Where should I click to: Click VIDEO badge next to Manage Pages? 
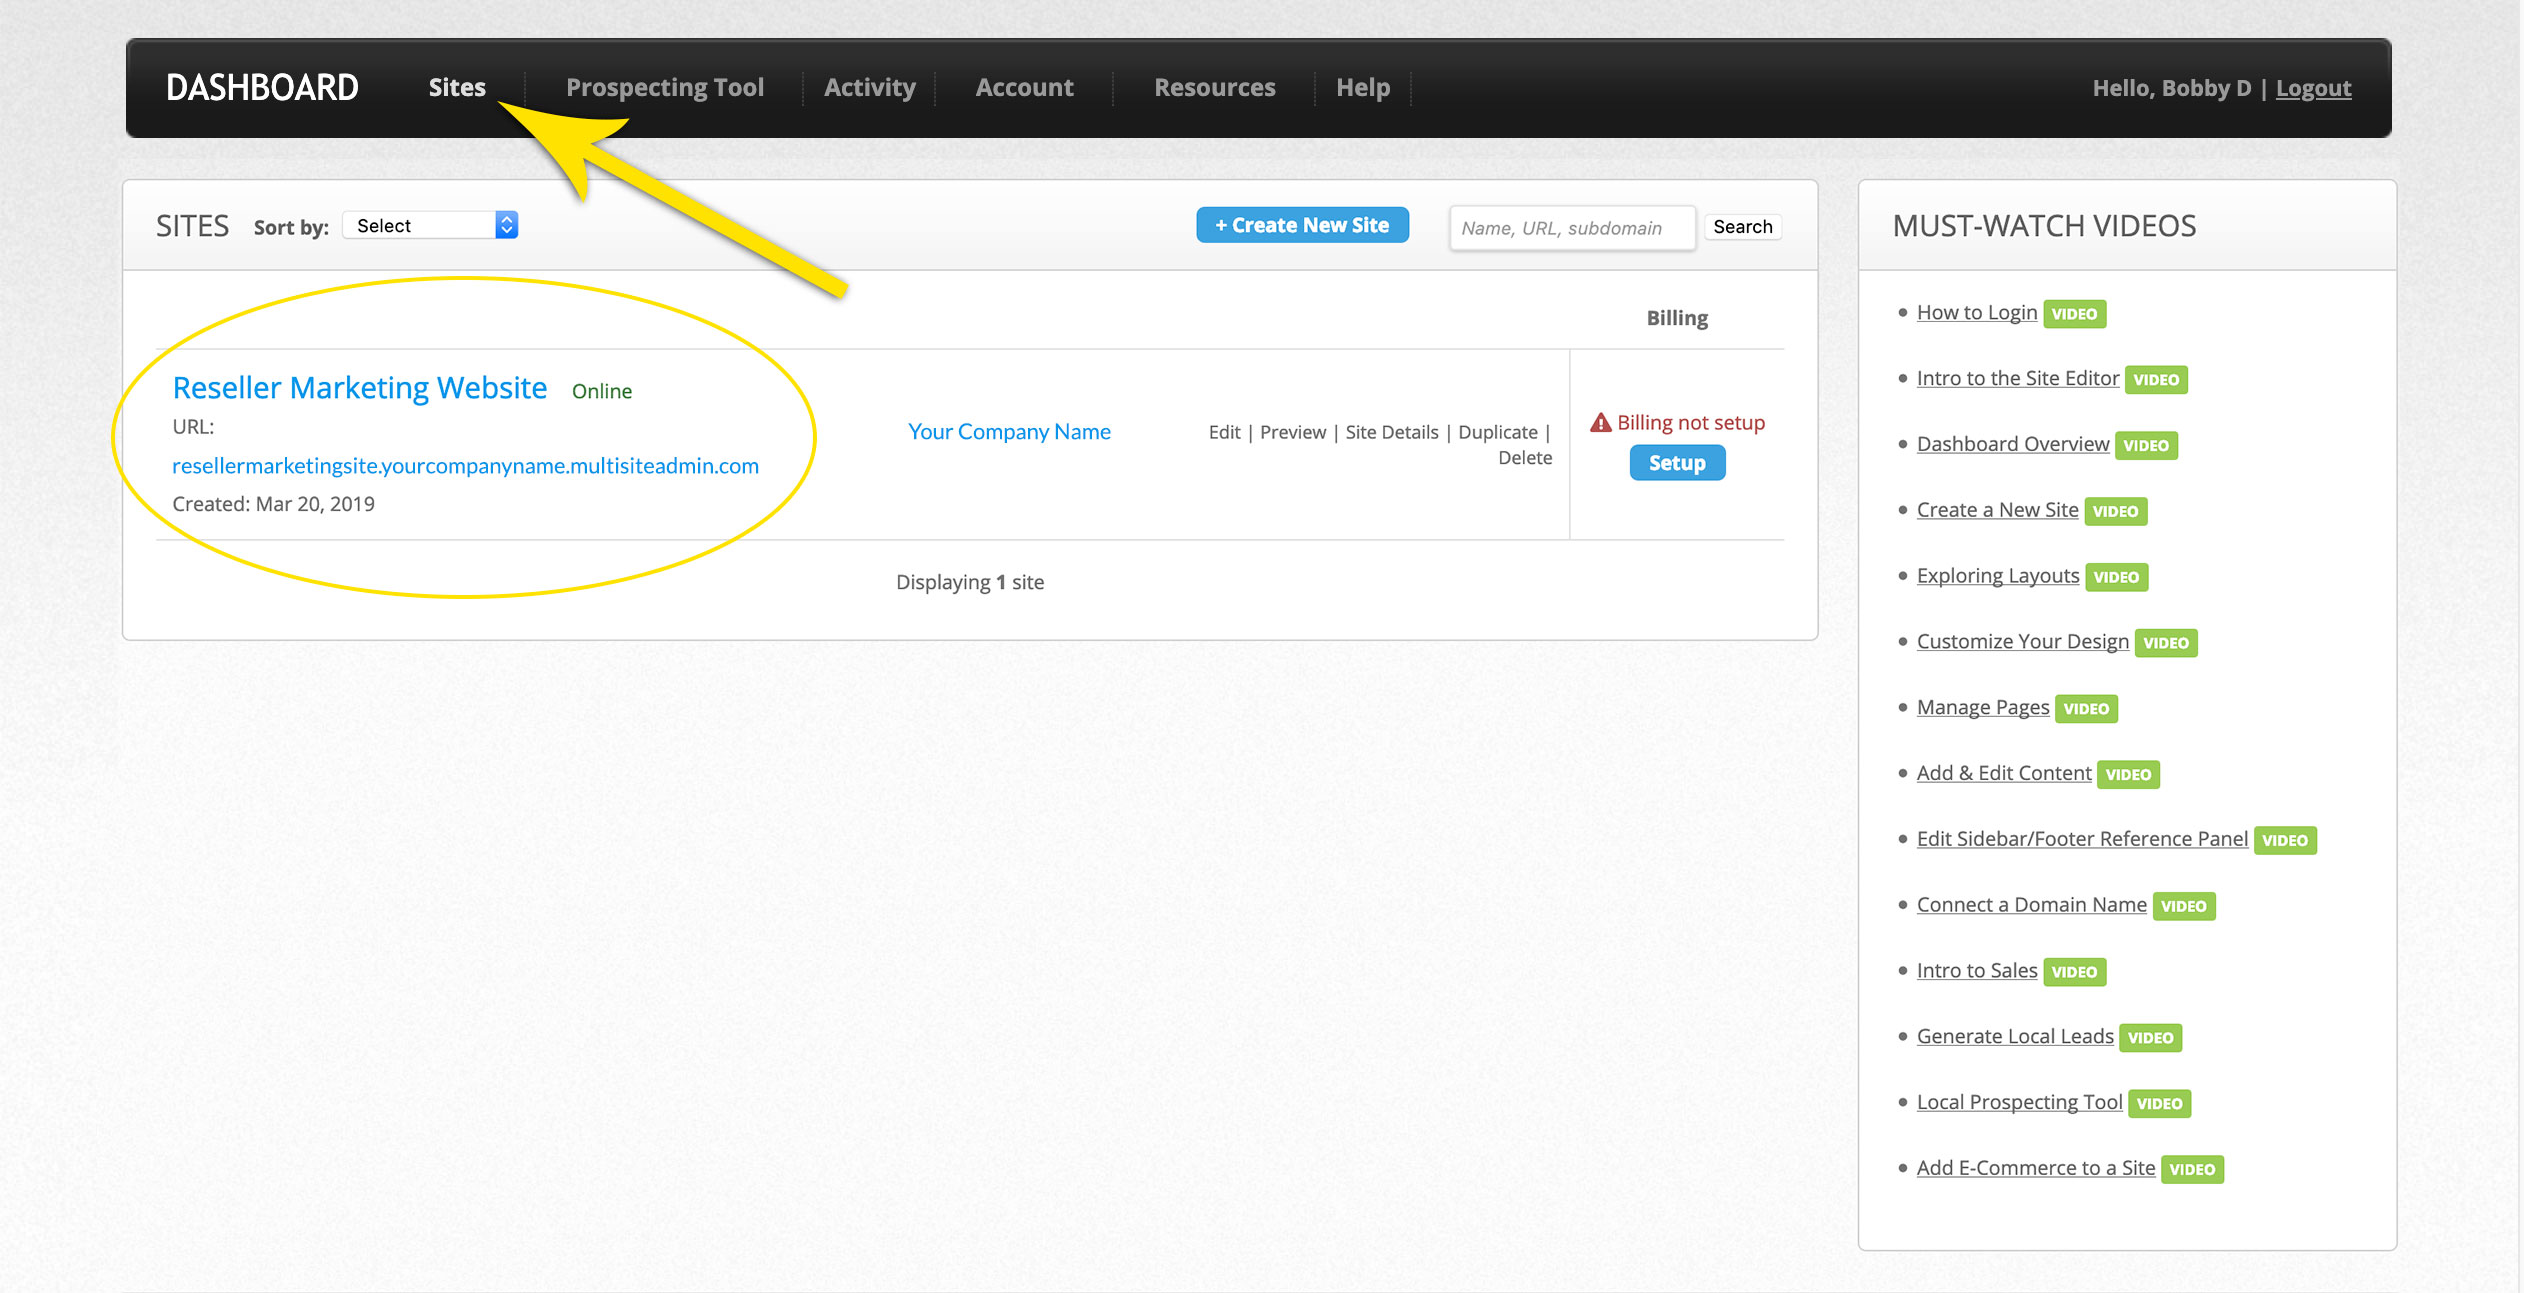(x=2086, y=710)
